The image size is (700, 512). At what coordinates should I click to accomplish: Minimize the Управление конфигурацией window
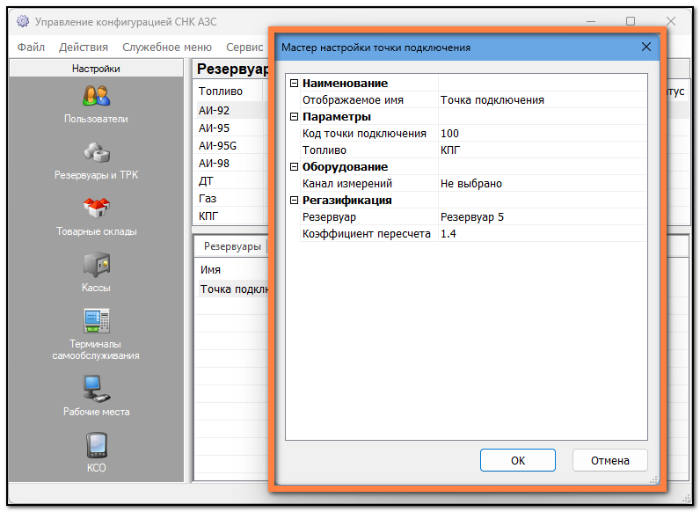pos(591,21)
